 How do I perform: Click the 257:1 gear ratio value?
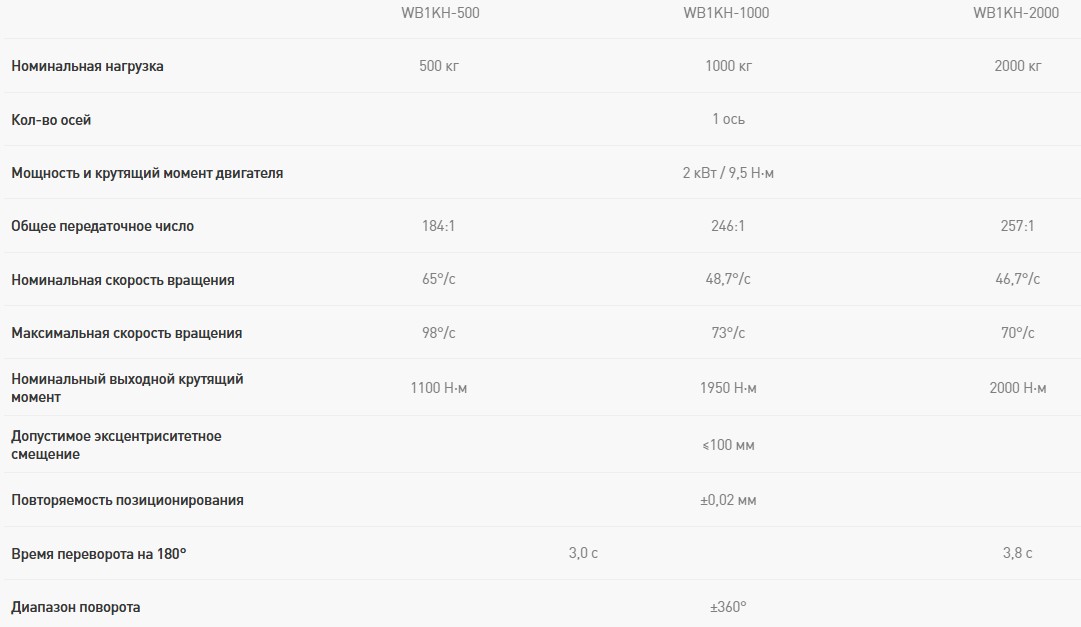coord(1017,226)
